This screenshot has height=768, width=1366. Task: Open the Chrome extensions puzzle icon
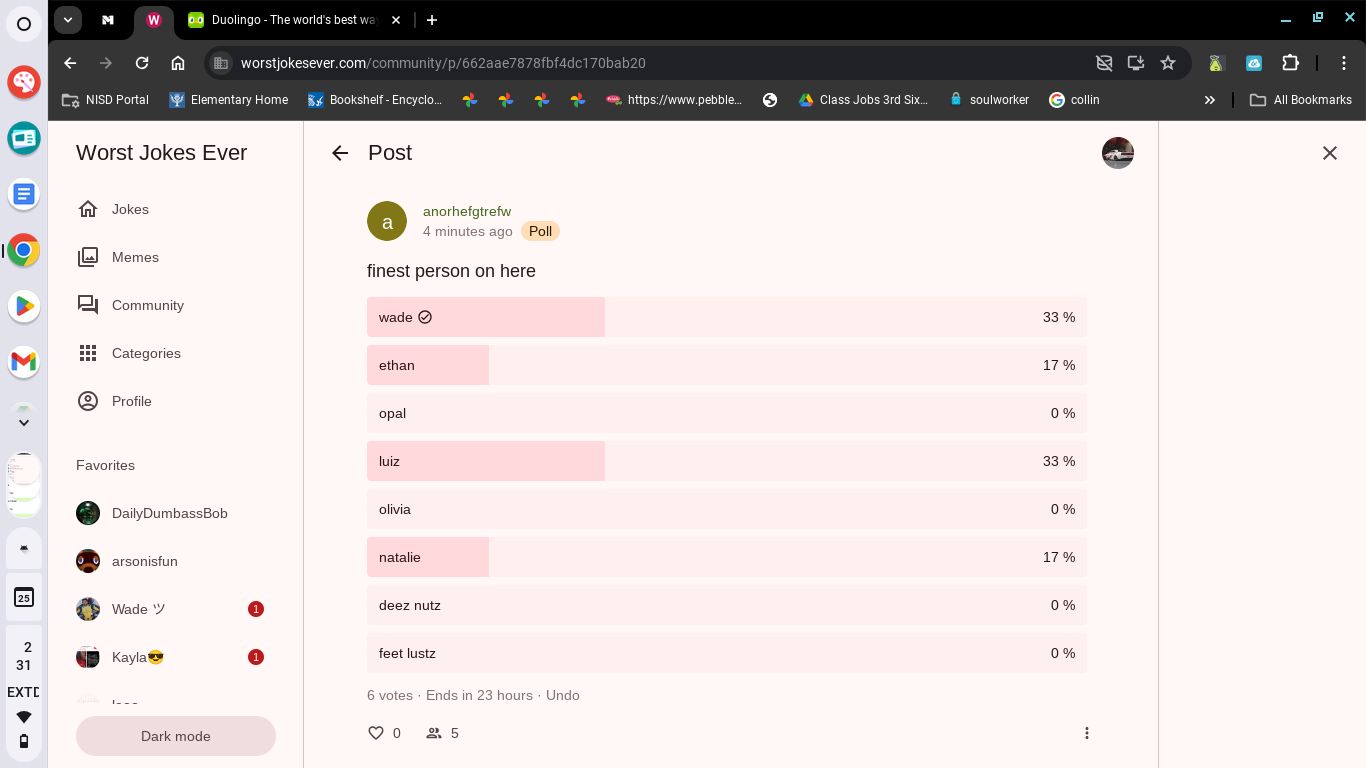point(1290,63)
